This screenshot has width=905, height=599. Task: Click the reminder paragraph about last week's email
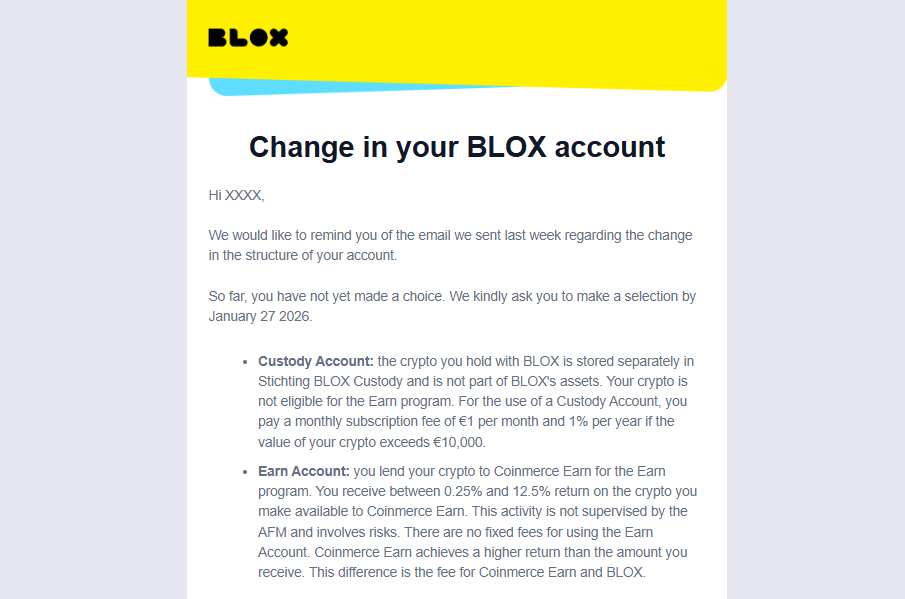[450, 245]
